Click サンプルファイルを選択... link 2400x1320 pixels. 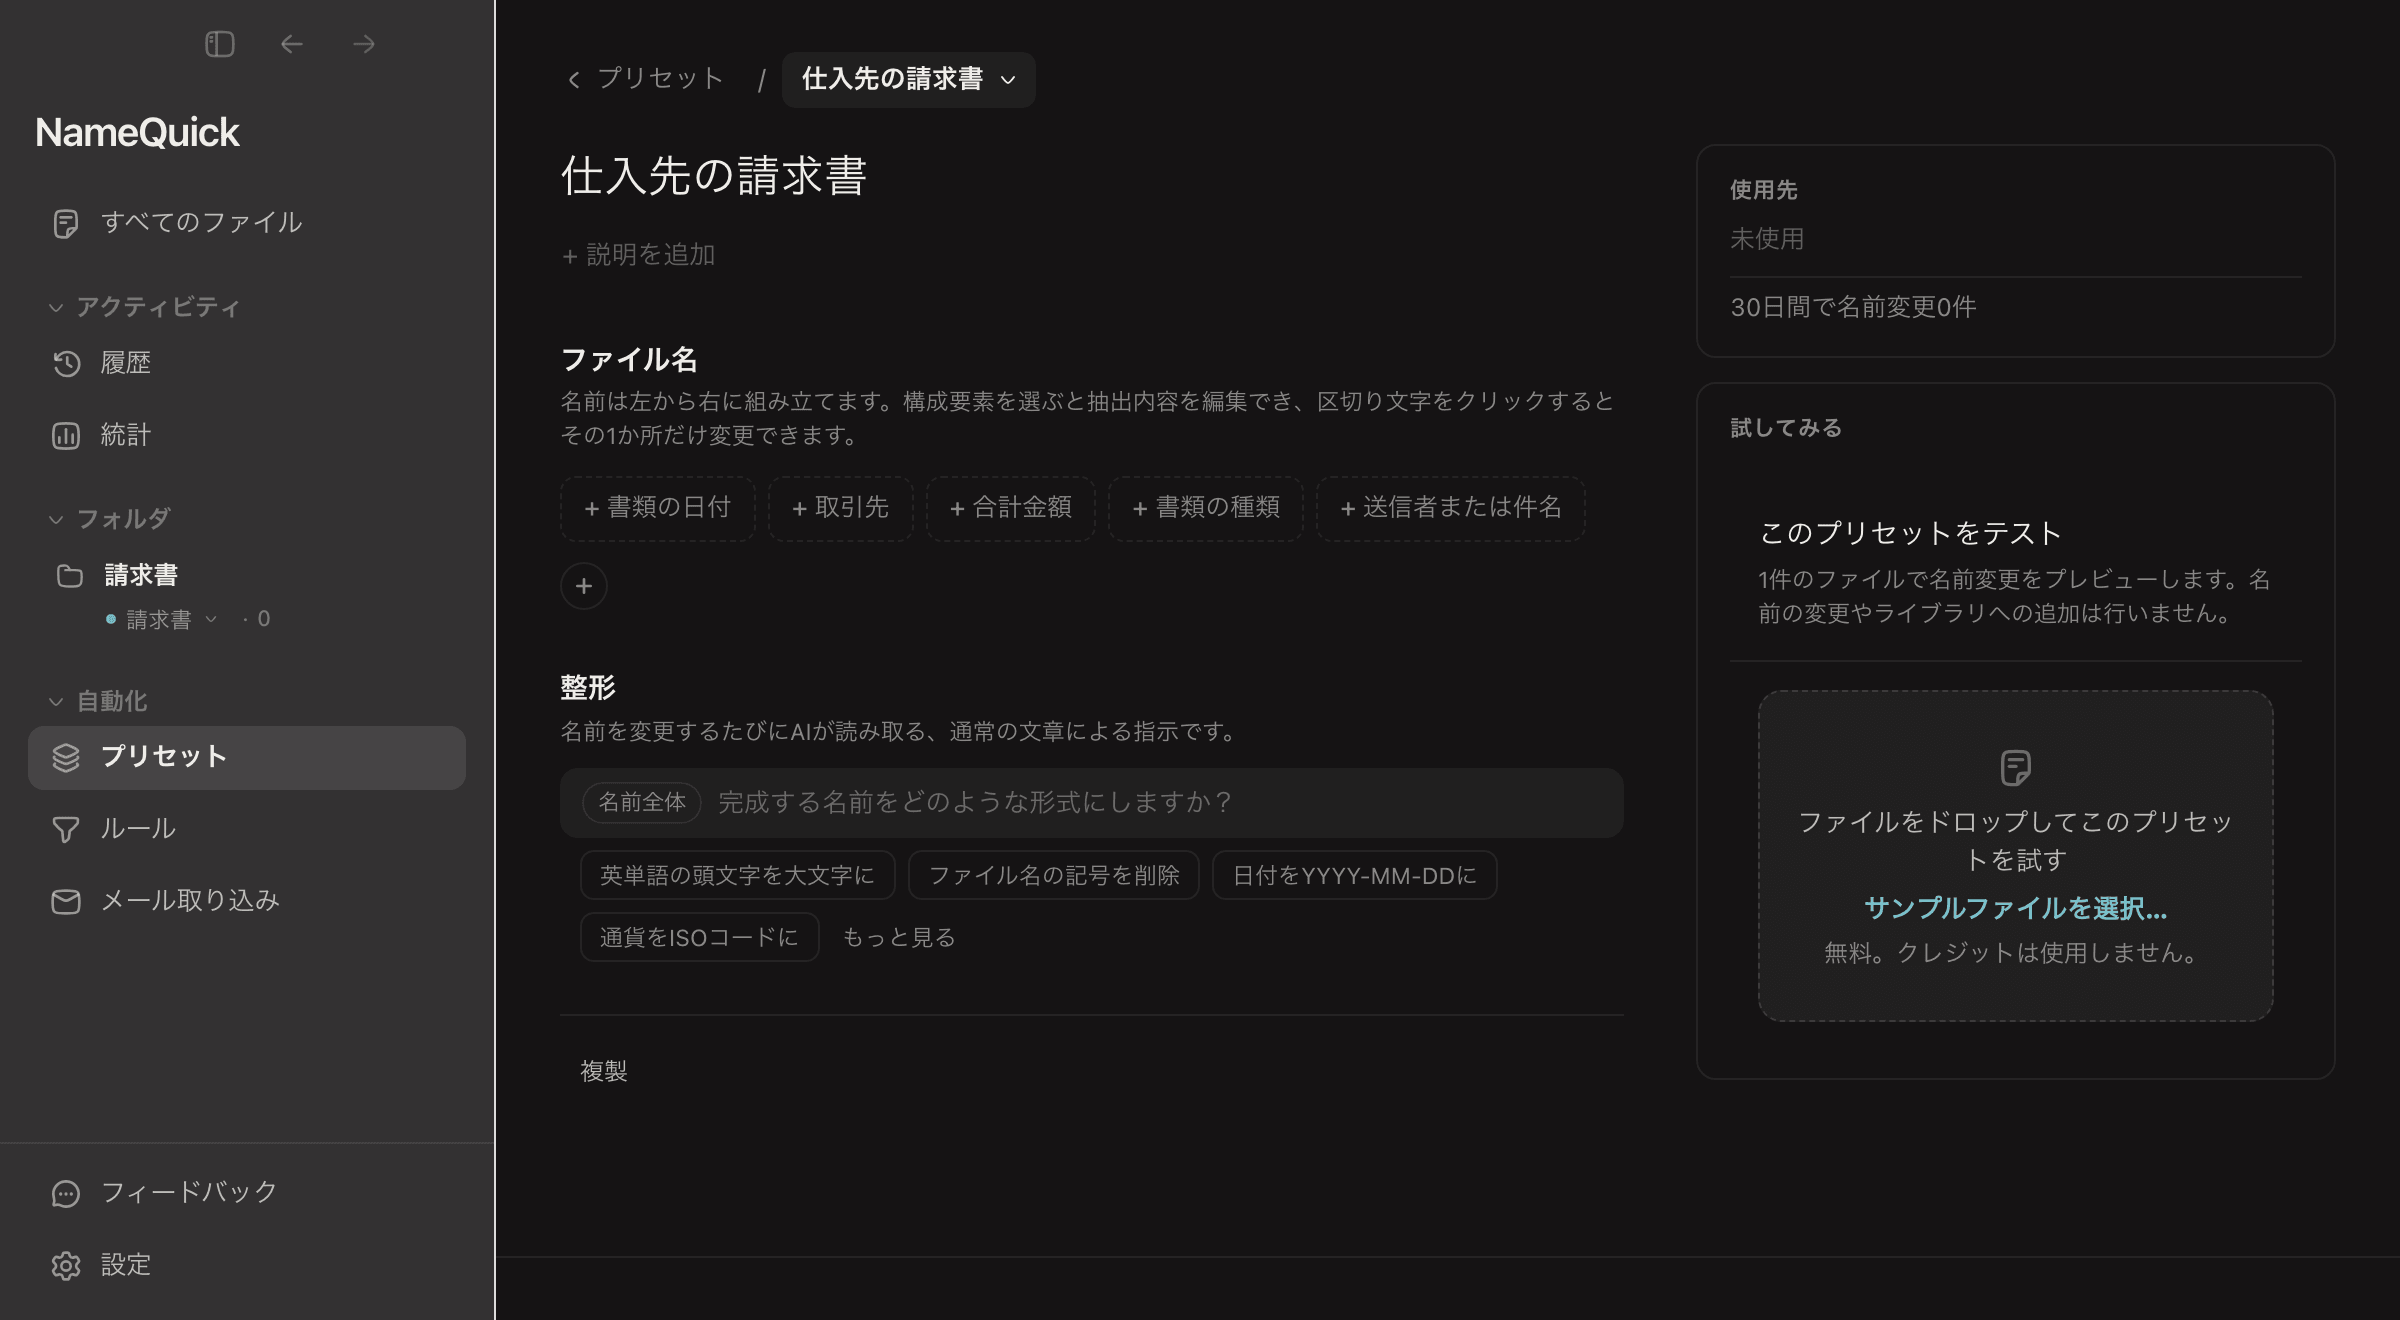click(2015, 908)
